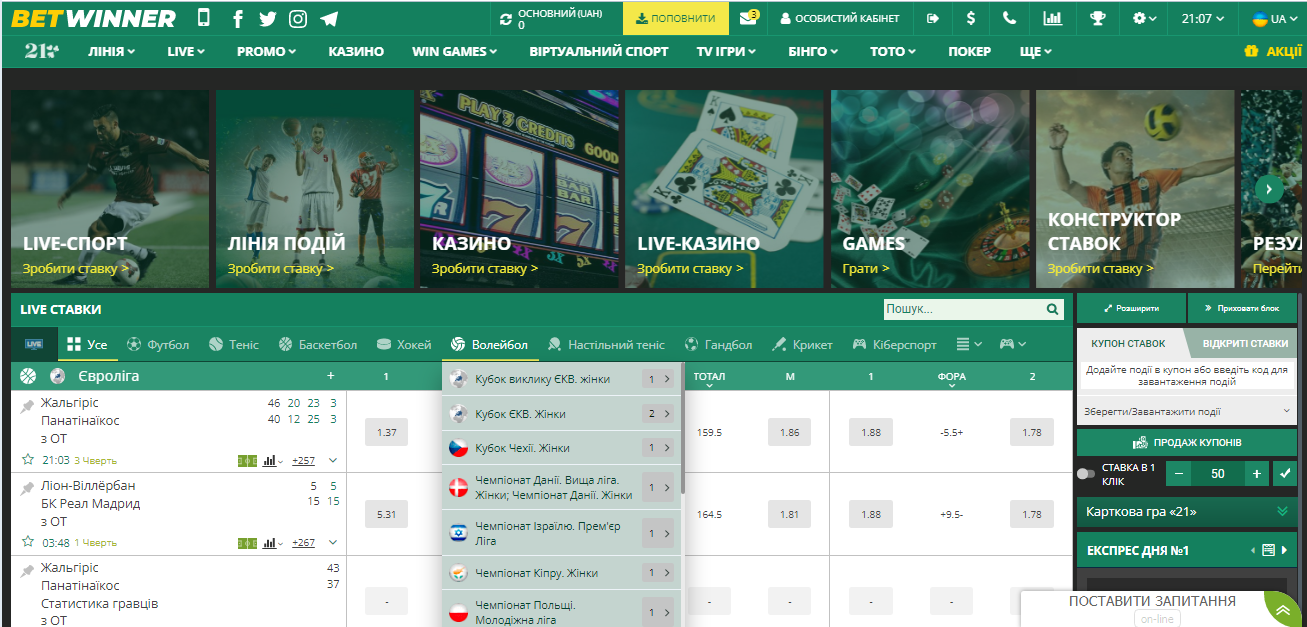Open the Instagram icon in header

[298, 19]
